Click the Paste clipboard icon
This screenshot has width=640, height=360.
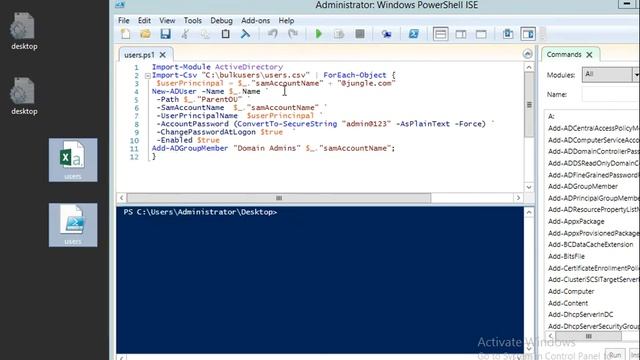(x=225, y=34)
